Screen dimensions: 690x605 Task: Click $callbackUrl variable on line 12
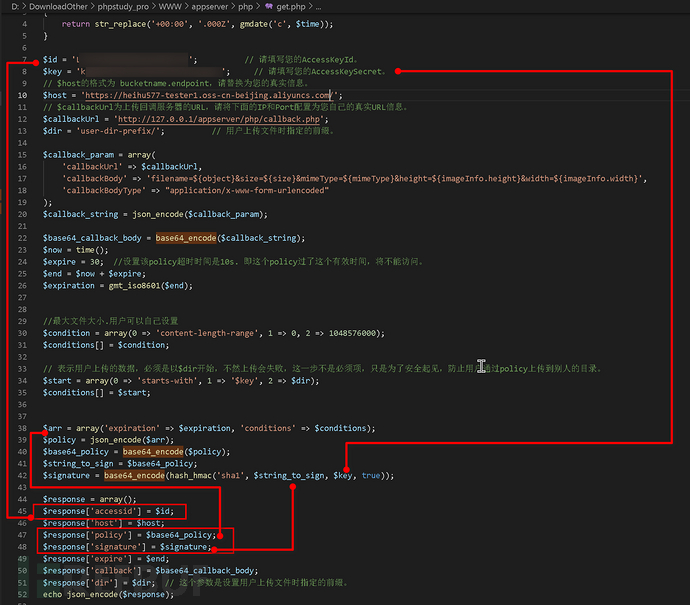tap(71, 119)
